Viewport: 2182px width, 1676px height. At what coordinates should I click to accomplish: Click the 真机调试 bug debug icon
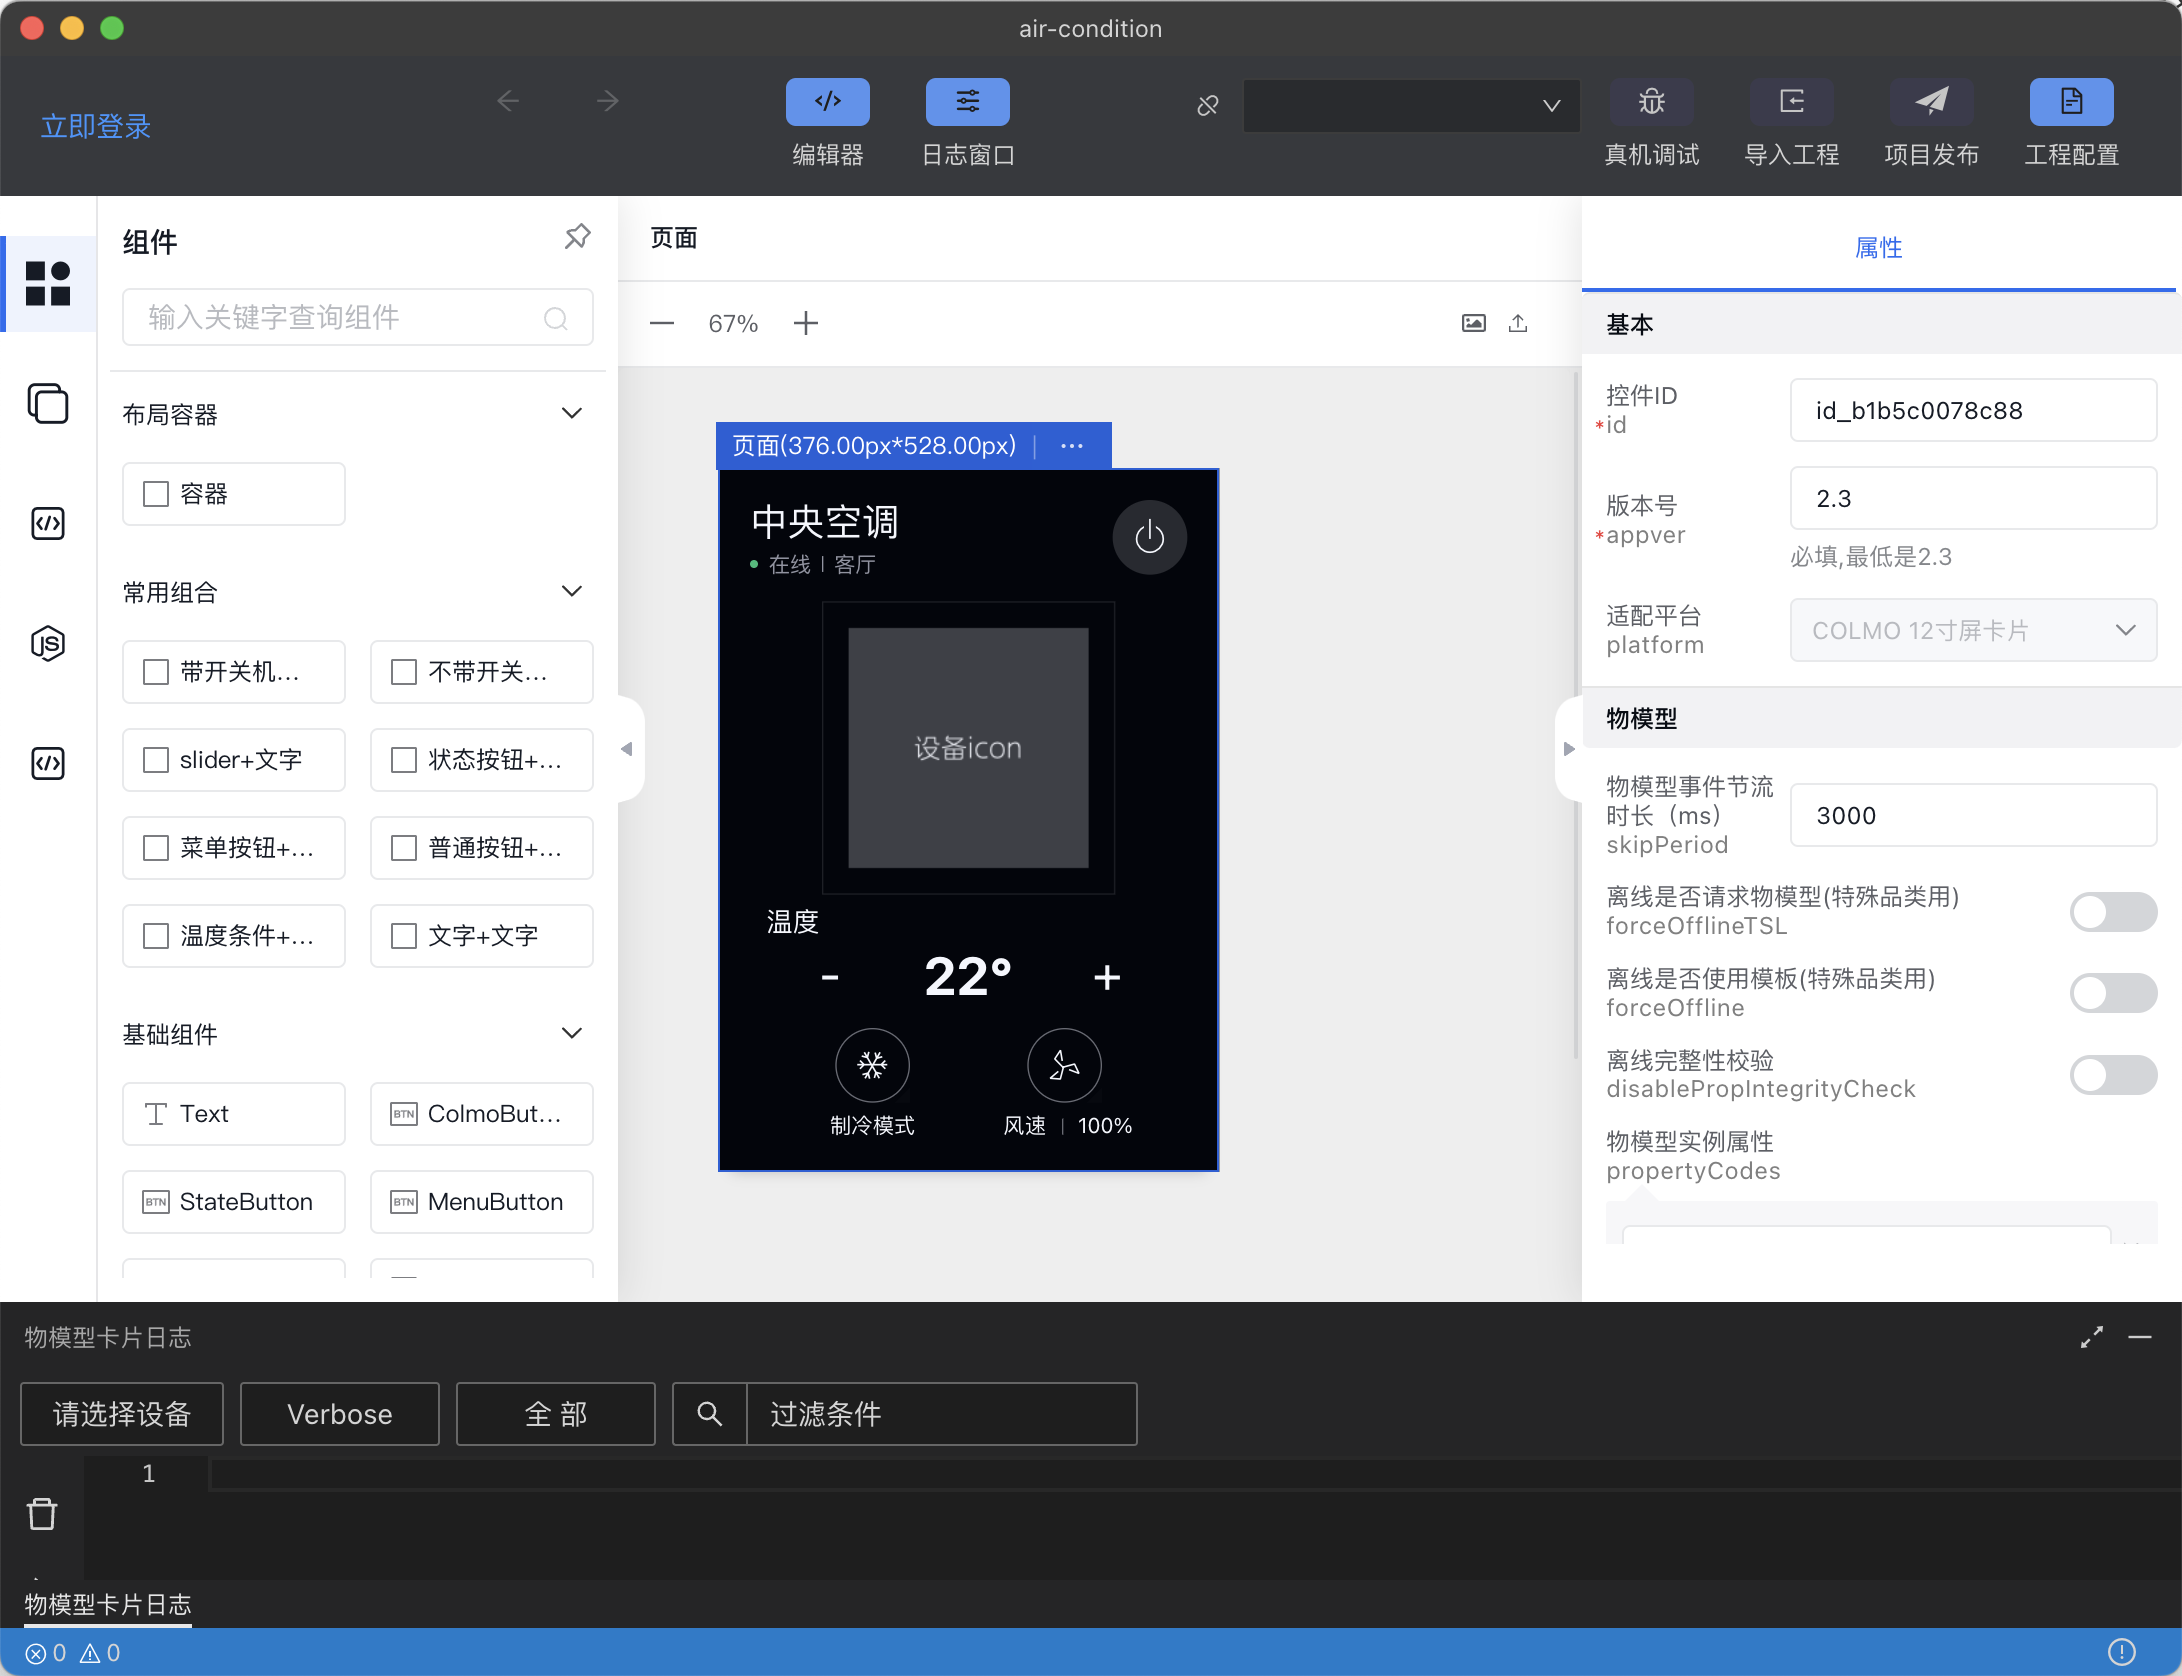coord(1651,102)
